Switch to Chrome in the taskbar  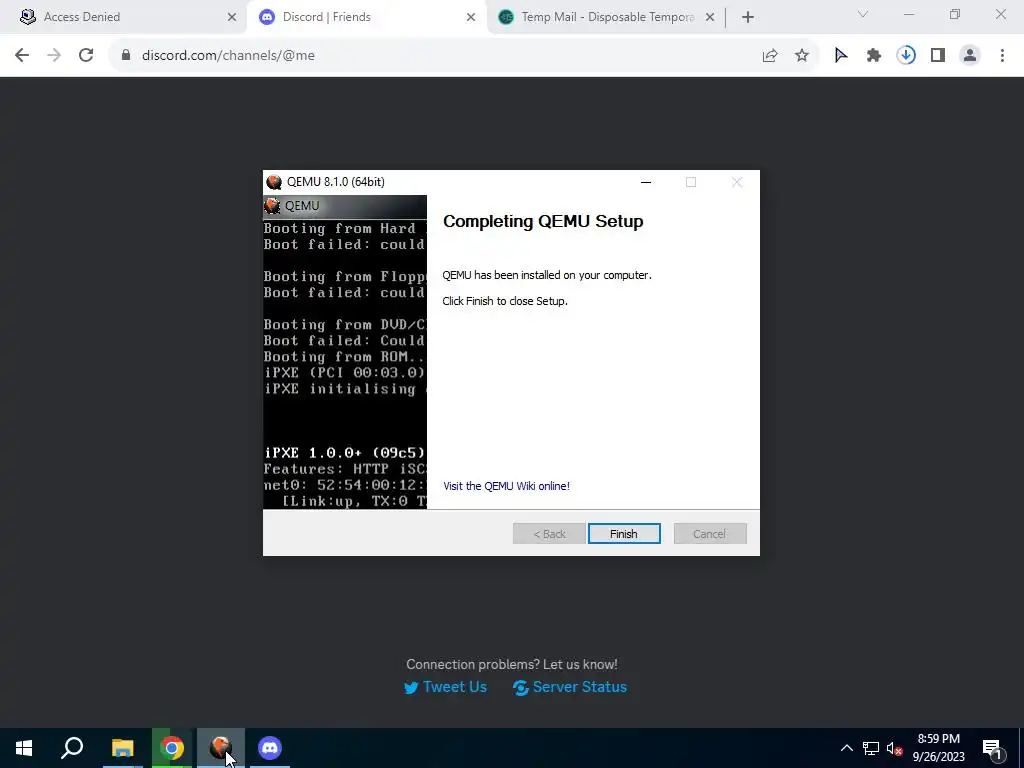coord(172,748)
